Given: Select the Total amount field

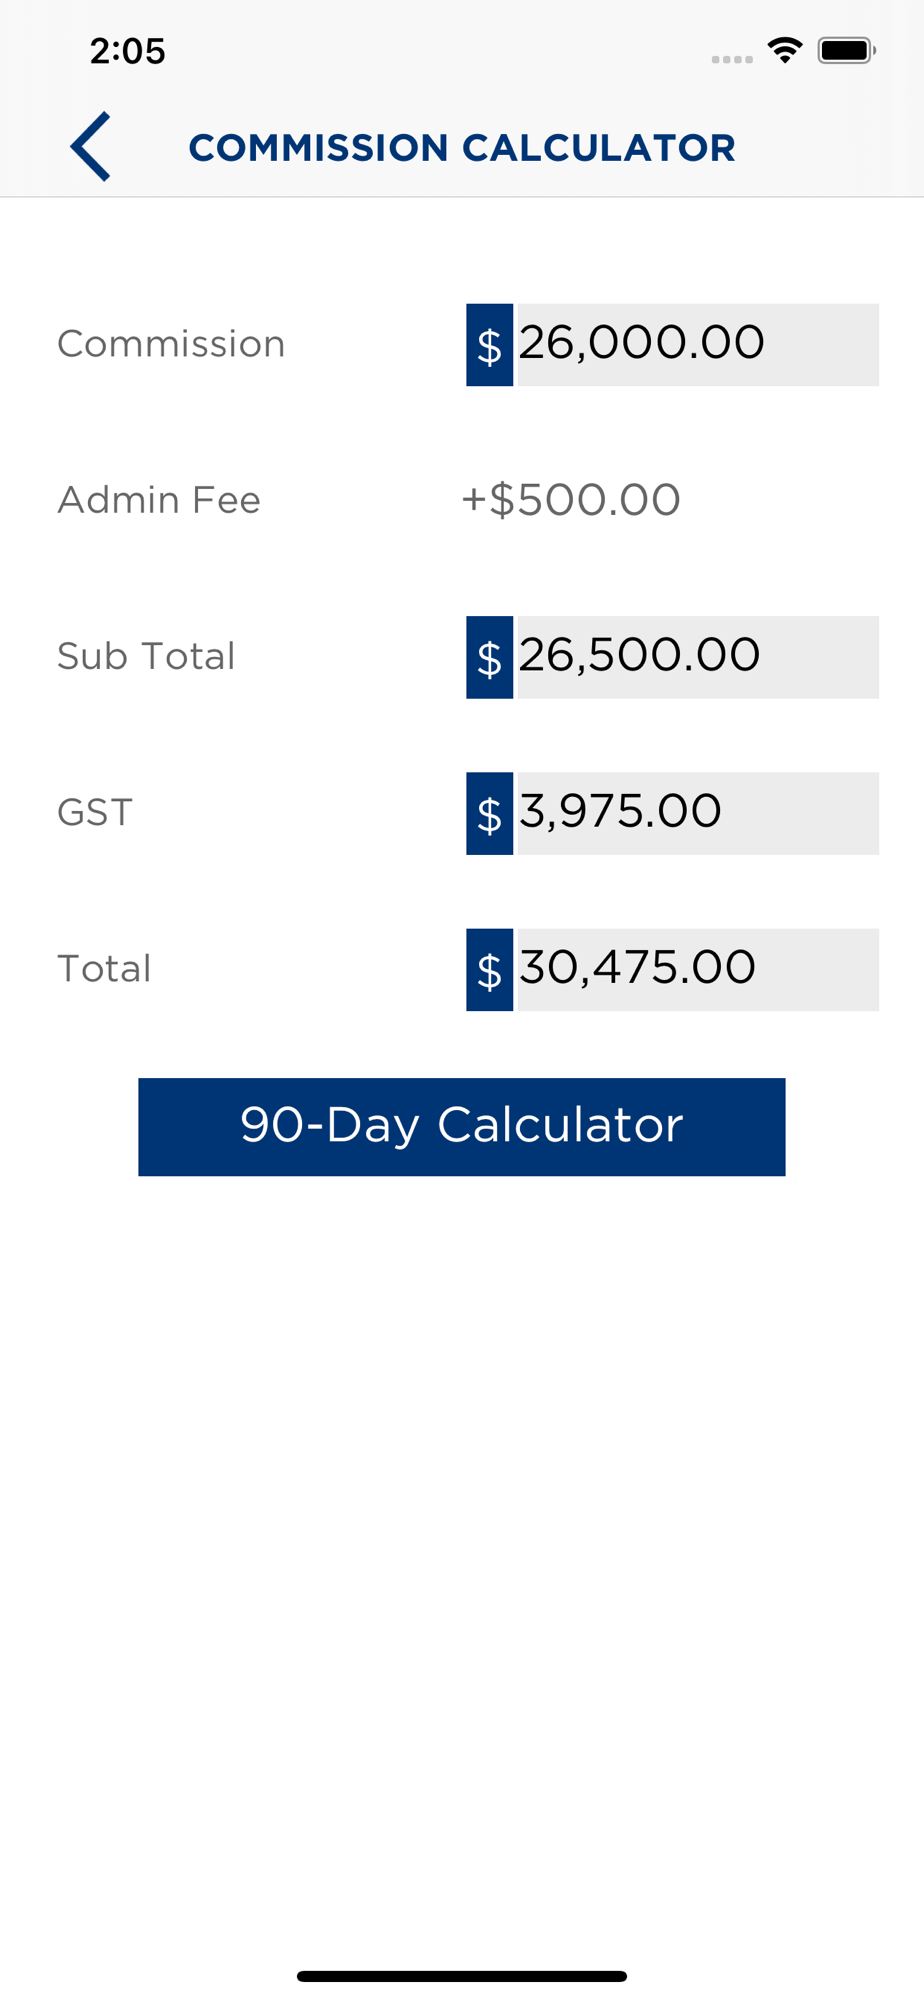Looking at the screenshot, I should click(696, 969).
